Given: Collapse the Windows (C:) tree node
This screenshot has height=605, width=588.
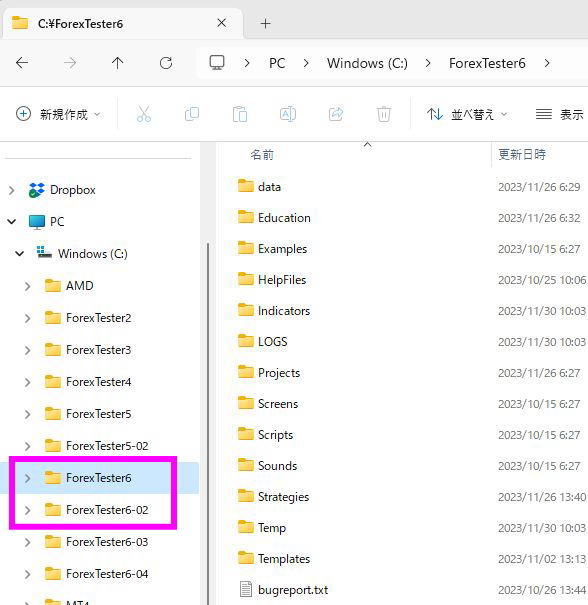Looking at the screenshot, I should 20,254.
